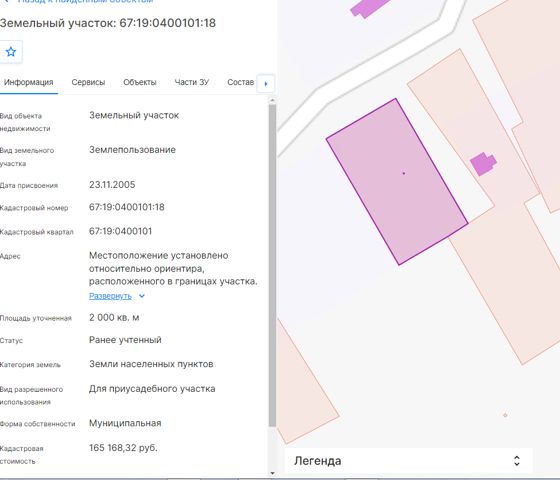Add parcel to favorites with star icon
Screen dimensions: 560x482
pos(11,52)
